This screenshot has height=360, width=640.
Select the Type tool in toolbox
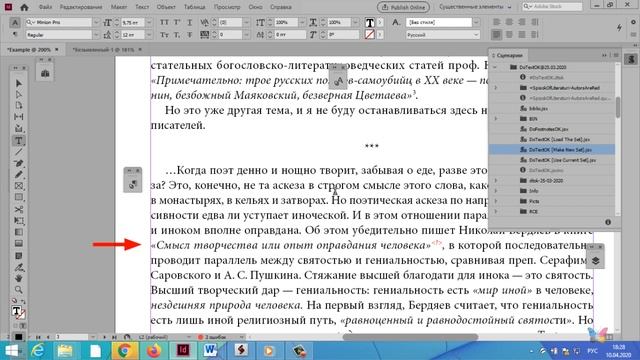pos(19,141)
